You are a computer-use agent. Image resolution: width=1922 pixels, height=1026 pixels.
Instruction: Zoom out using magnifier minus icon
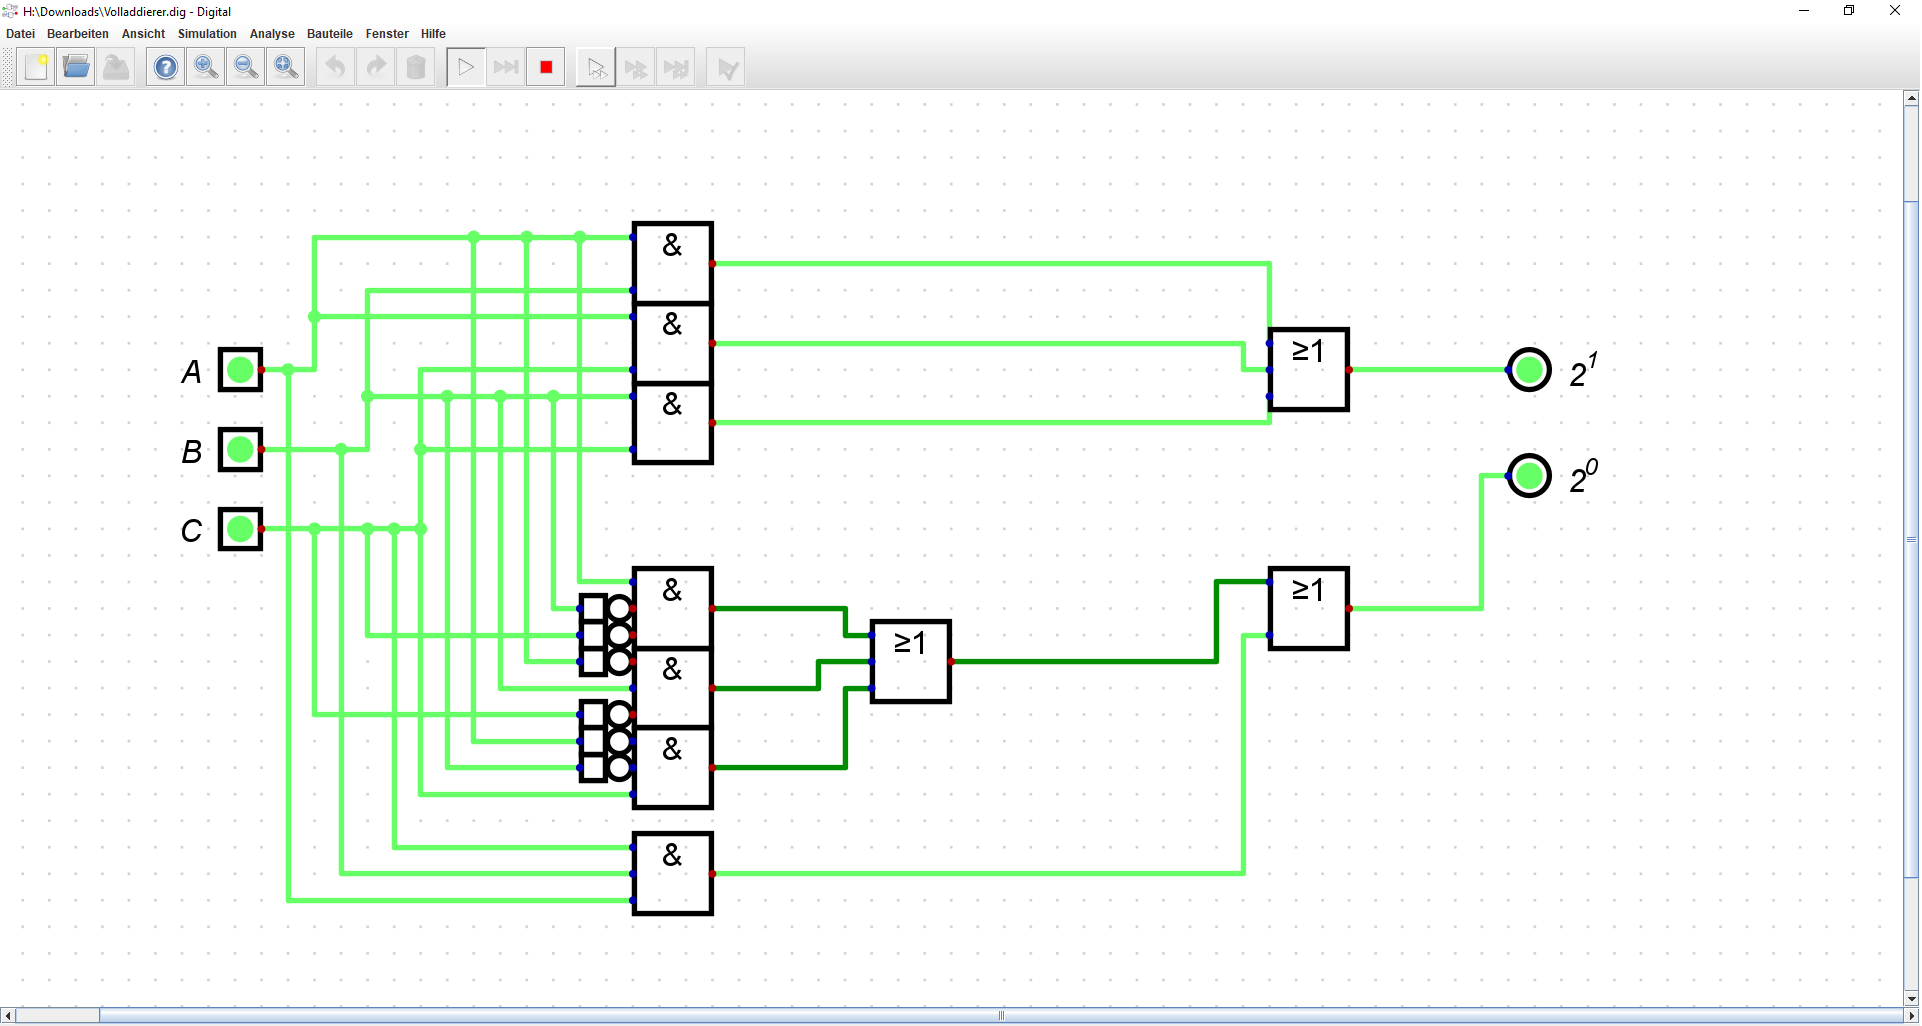246,68
